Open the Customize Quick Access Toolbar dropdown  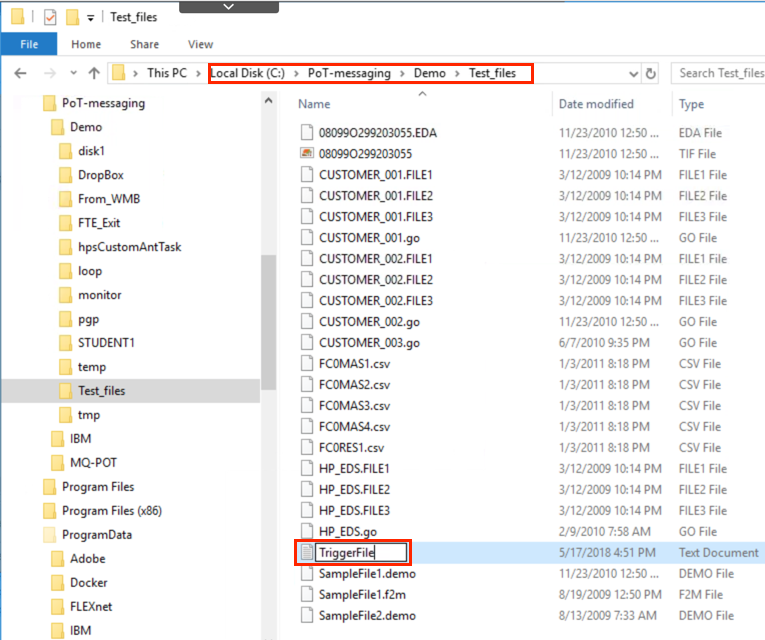(91, 19)
